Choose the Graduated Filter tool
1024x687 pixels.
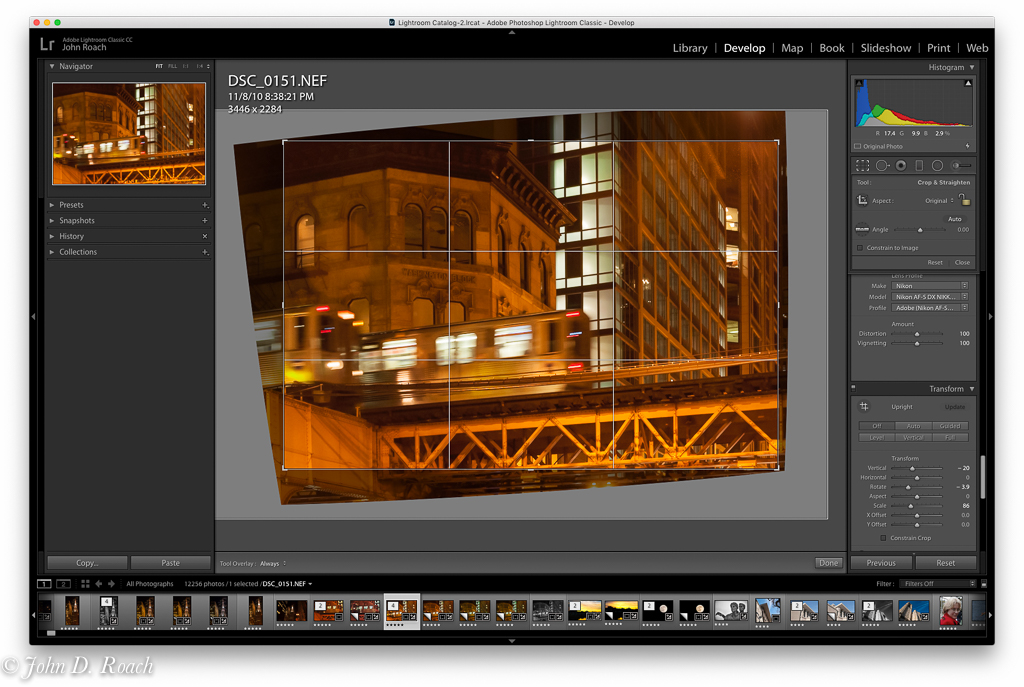pos(919,165)
